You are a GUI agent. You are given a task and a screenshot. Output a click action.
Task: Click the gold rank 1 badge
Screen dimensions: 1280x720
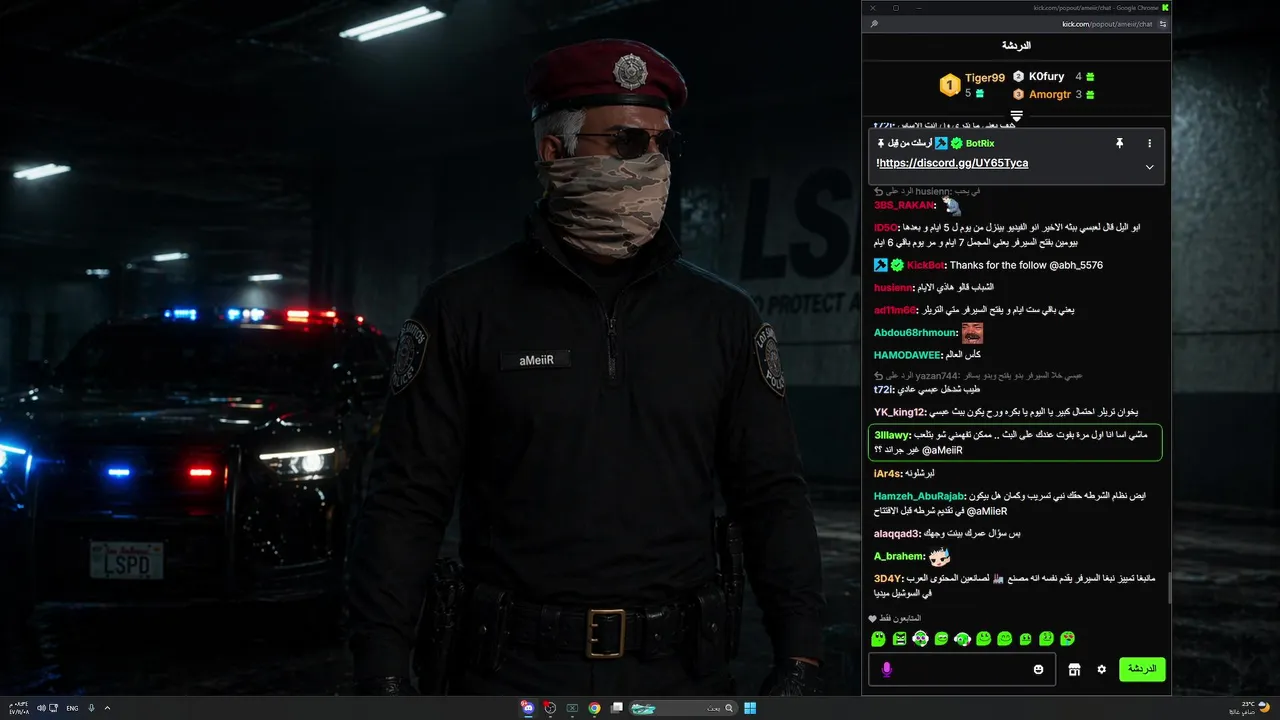coord(949,86)
